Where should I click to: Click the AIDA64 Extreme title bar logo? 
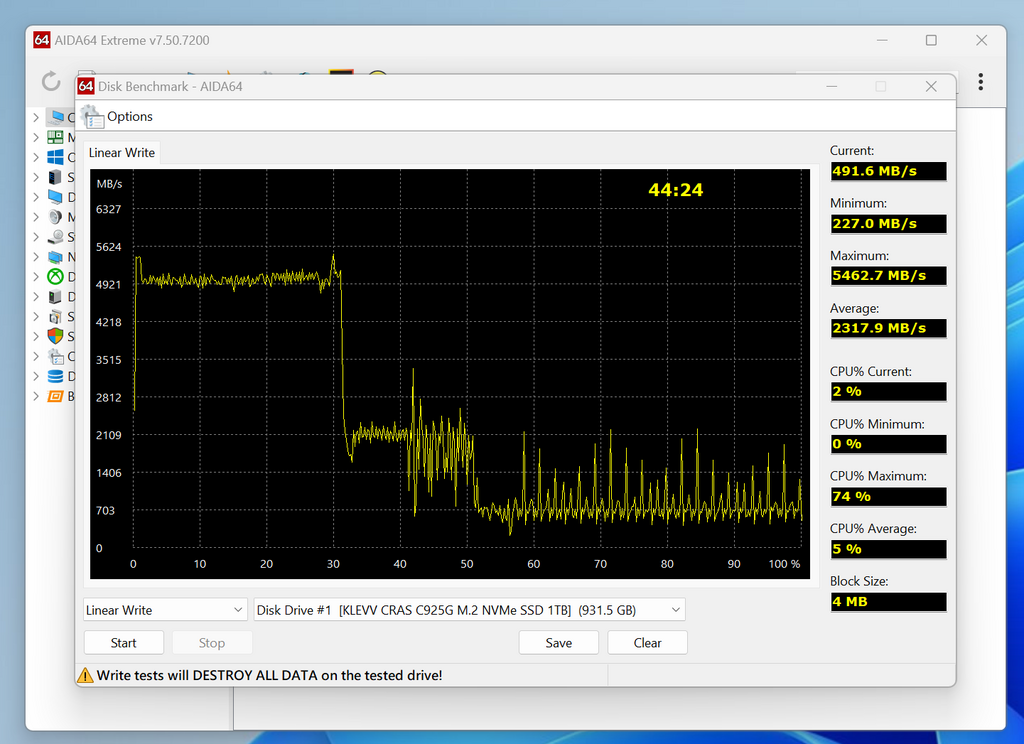(42, 40)
